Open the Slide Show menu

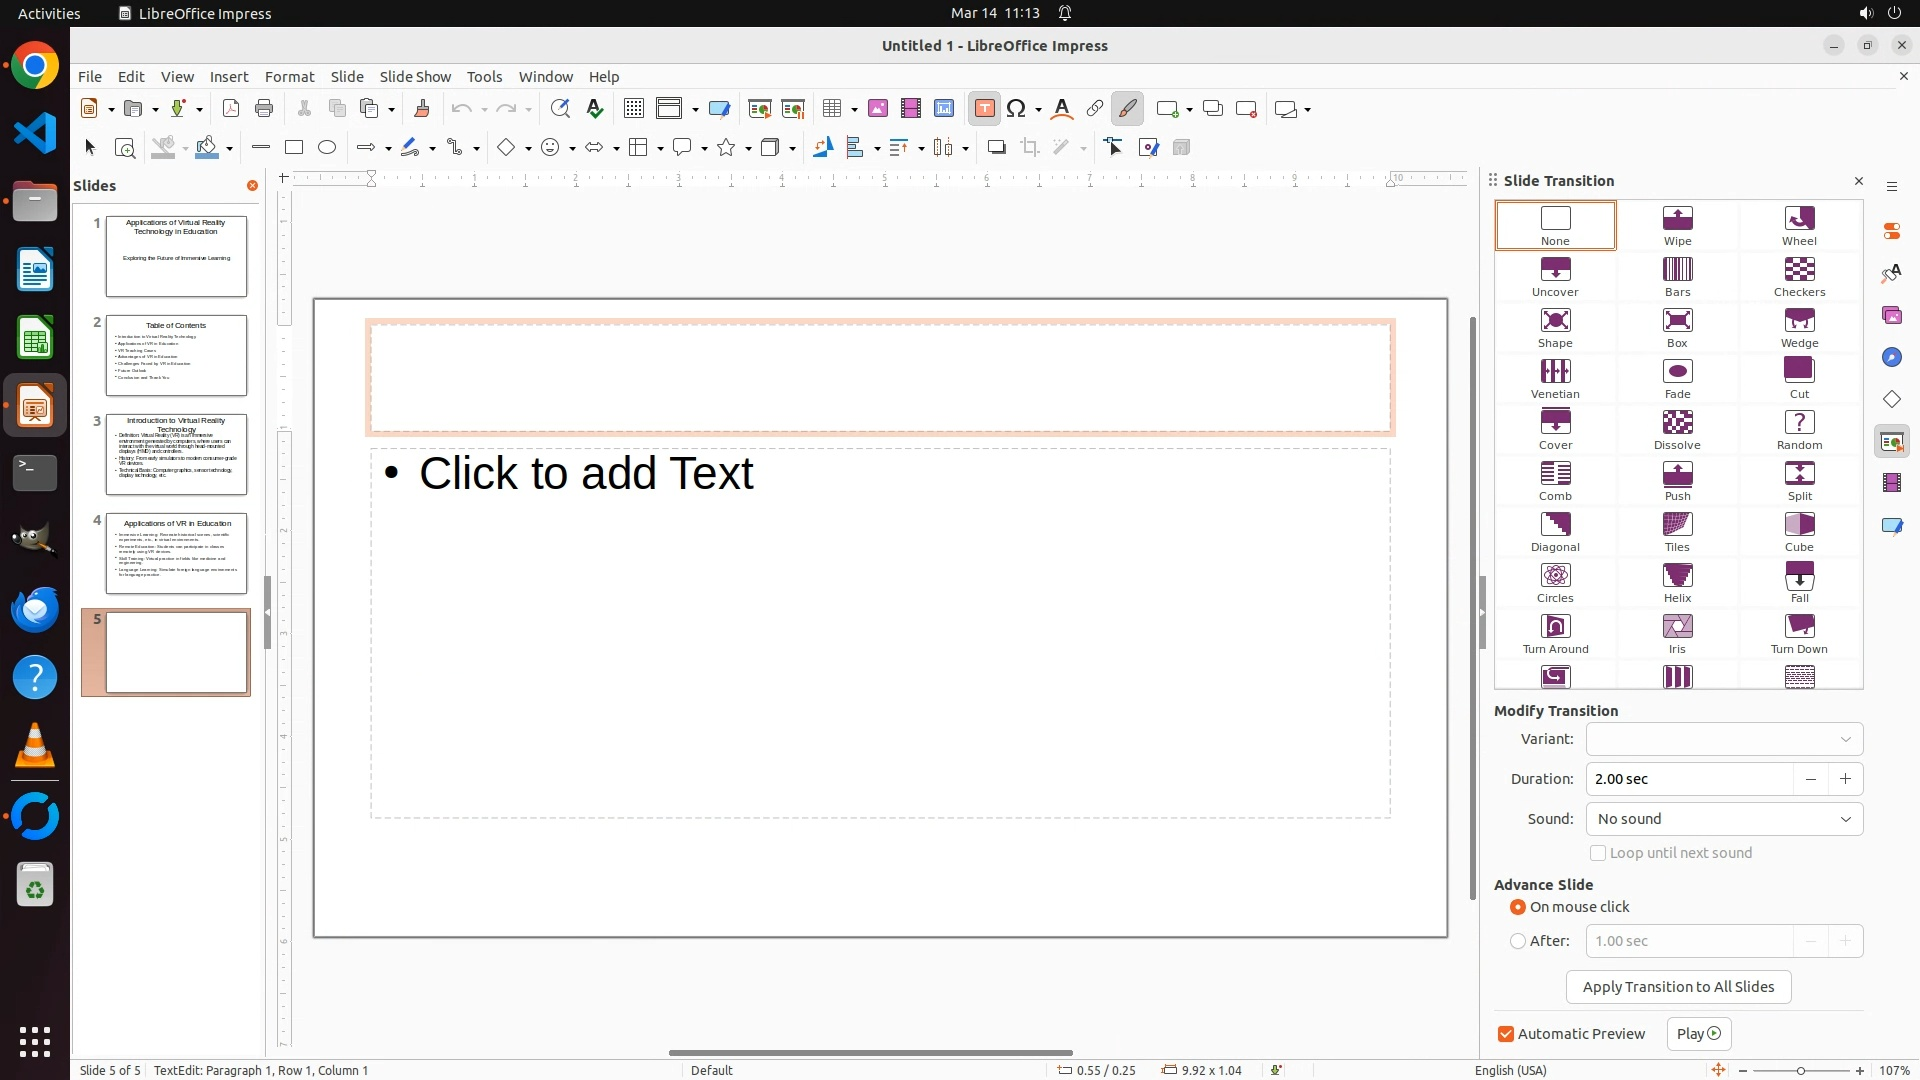coord(415,76)
